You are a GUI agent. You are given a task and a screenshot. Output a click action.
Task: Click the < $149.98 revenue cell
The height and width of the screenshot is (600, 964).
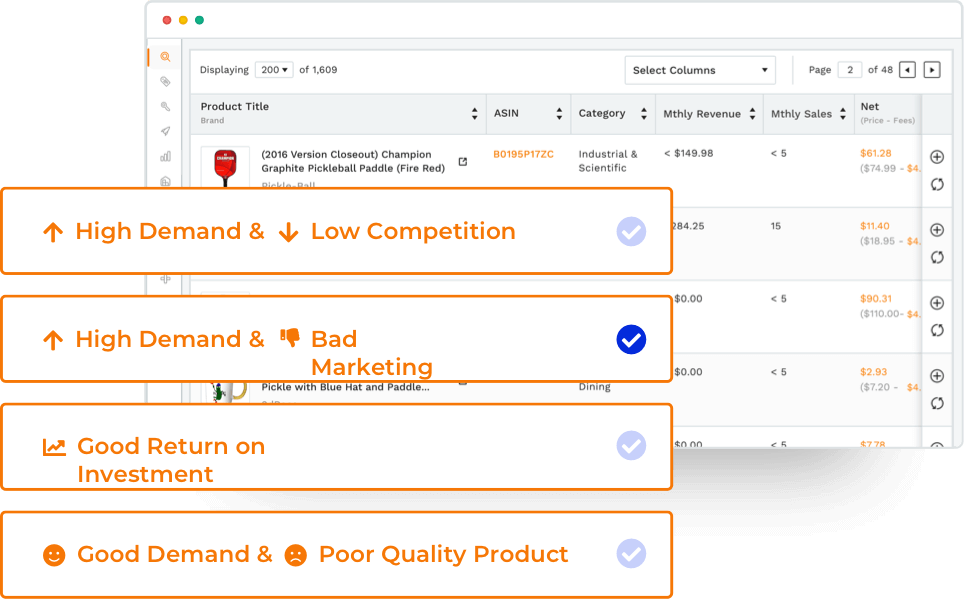coord(689,153)
